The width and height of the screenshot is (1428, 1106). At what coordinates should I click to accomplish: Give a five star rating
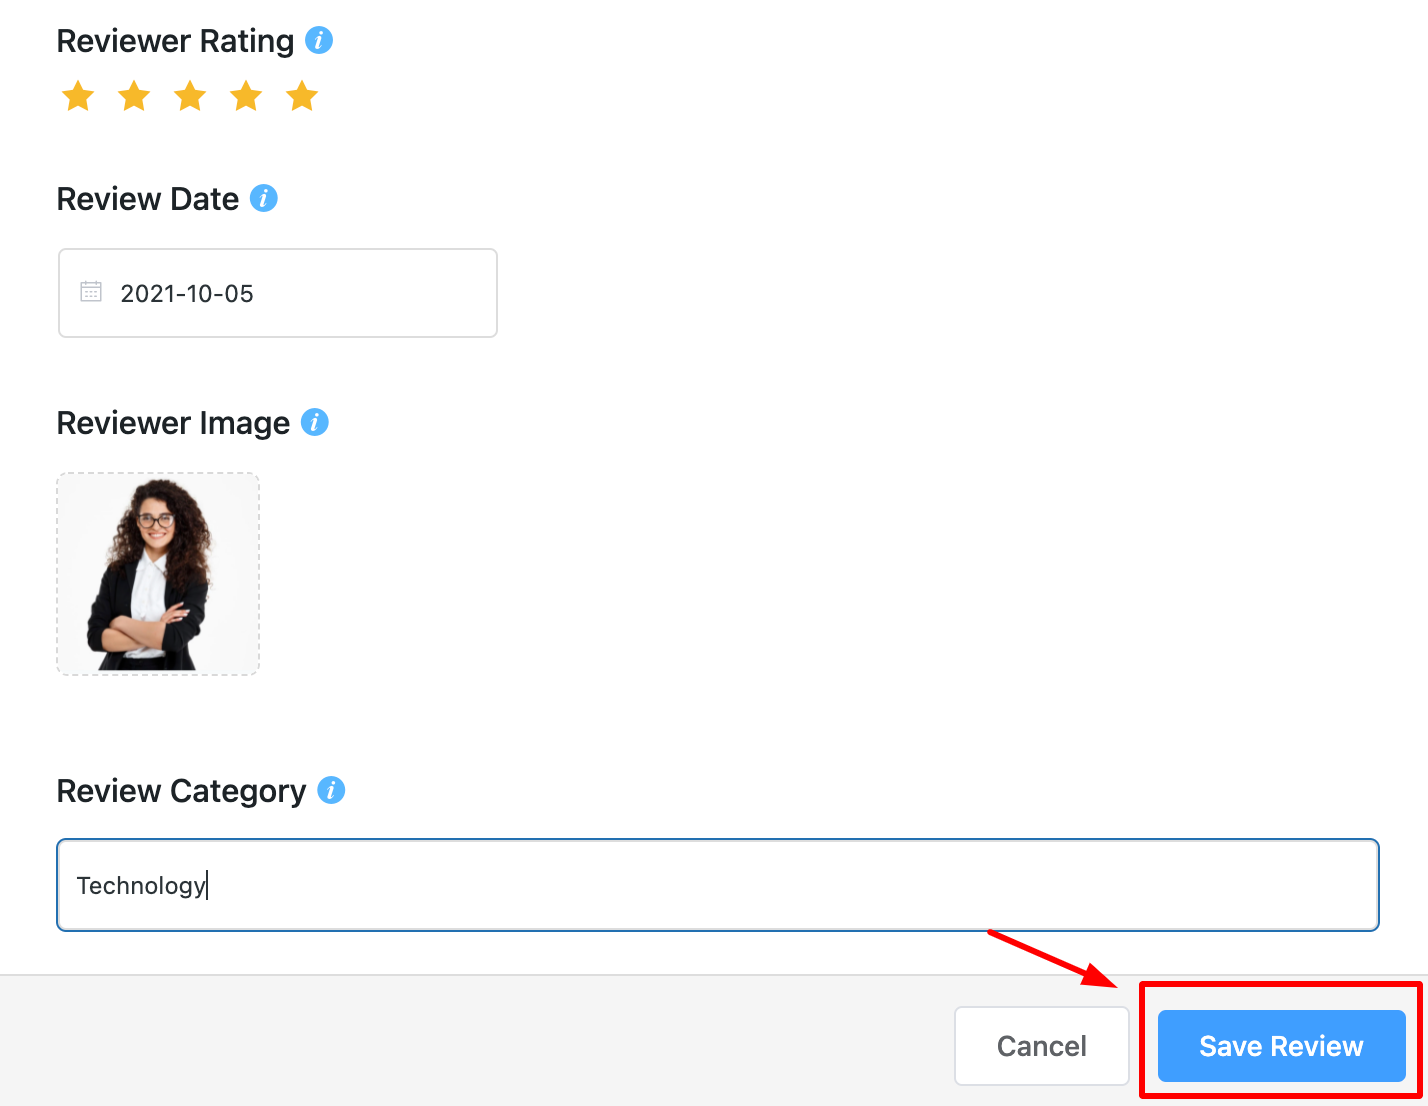(302, 97)
